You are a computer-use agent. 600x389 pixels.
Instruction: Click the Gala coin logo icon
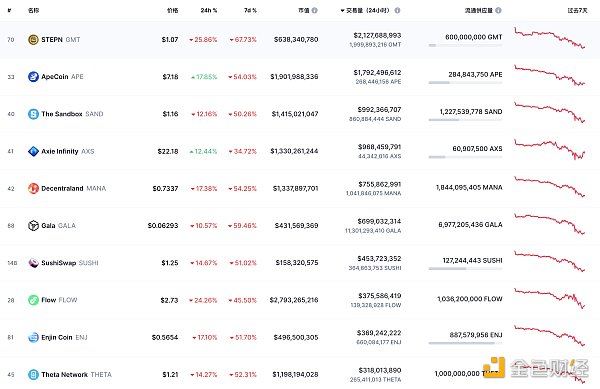coord(33,226)
